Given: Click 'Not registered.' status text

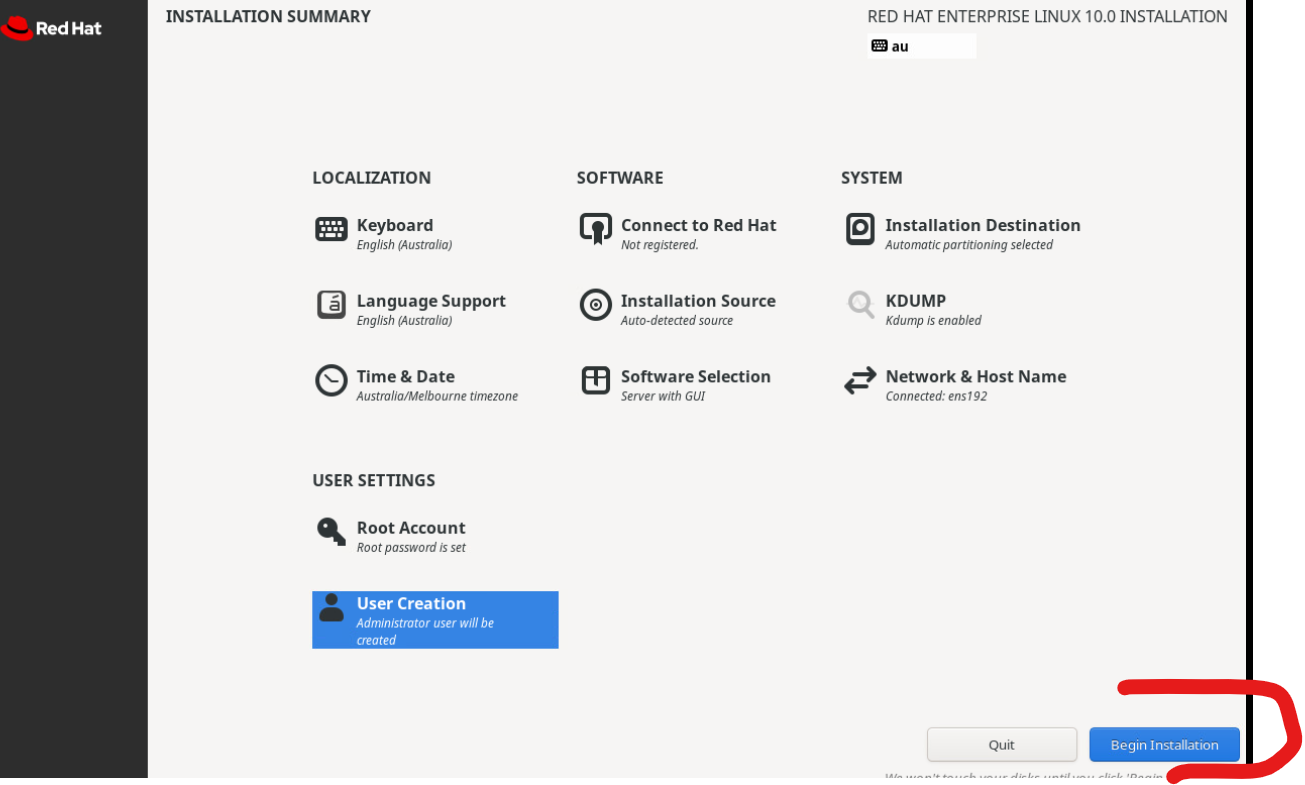Looking at the screenshot, I should pyautogui.click(x=659, y=245).
